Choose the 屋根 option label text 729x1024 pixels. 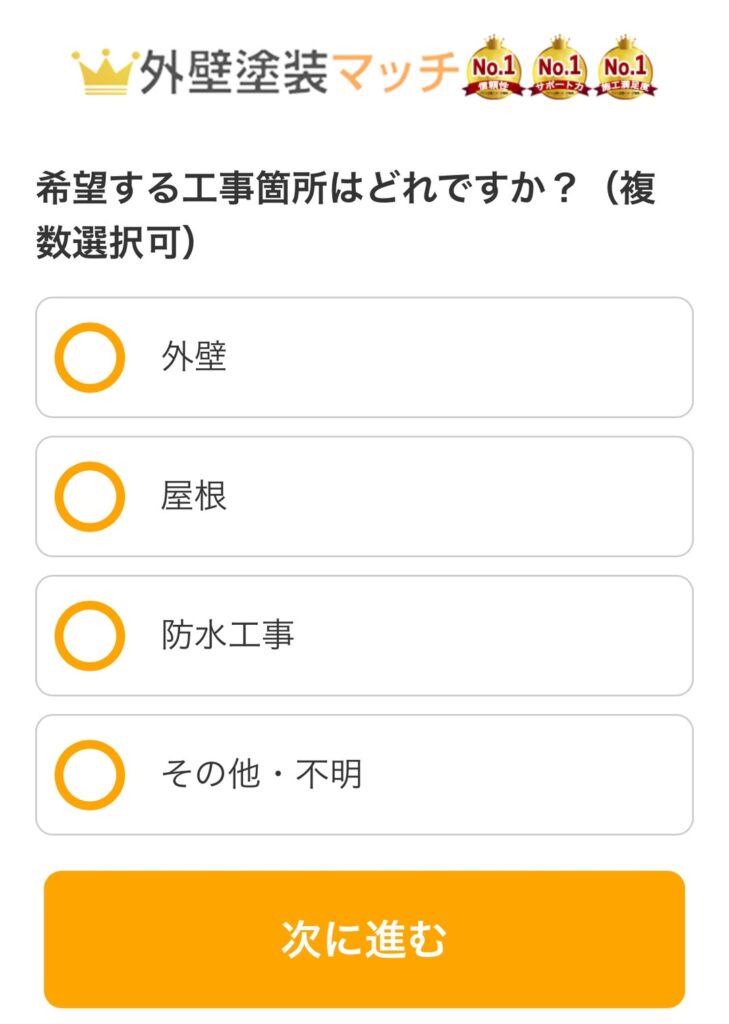click(x=194, y=496)
